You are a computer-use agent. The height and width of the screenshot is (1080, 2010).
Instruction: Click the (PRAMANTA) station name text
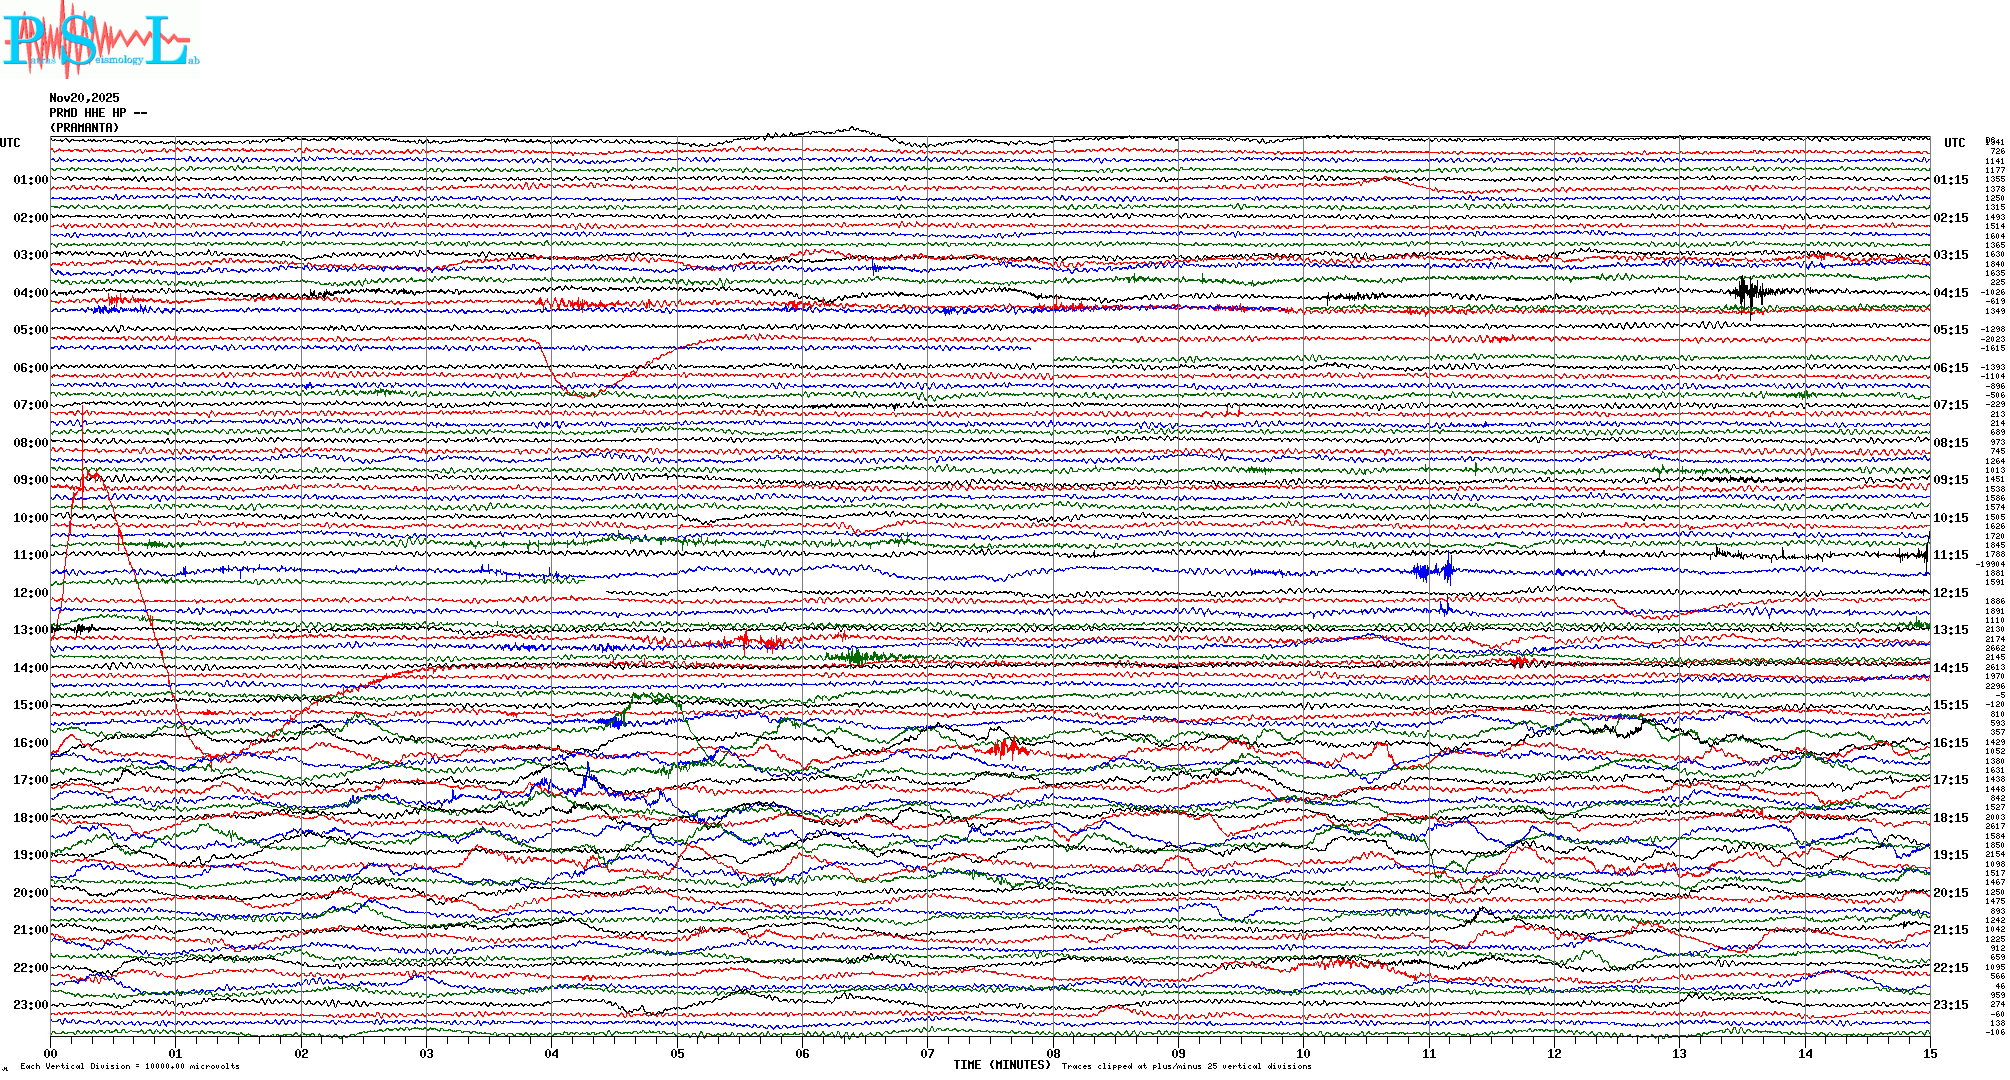tap(84, 128)
